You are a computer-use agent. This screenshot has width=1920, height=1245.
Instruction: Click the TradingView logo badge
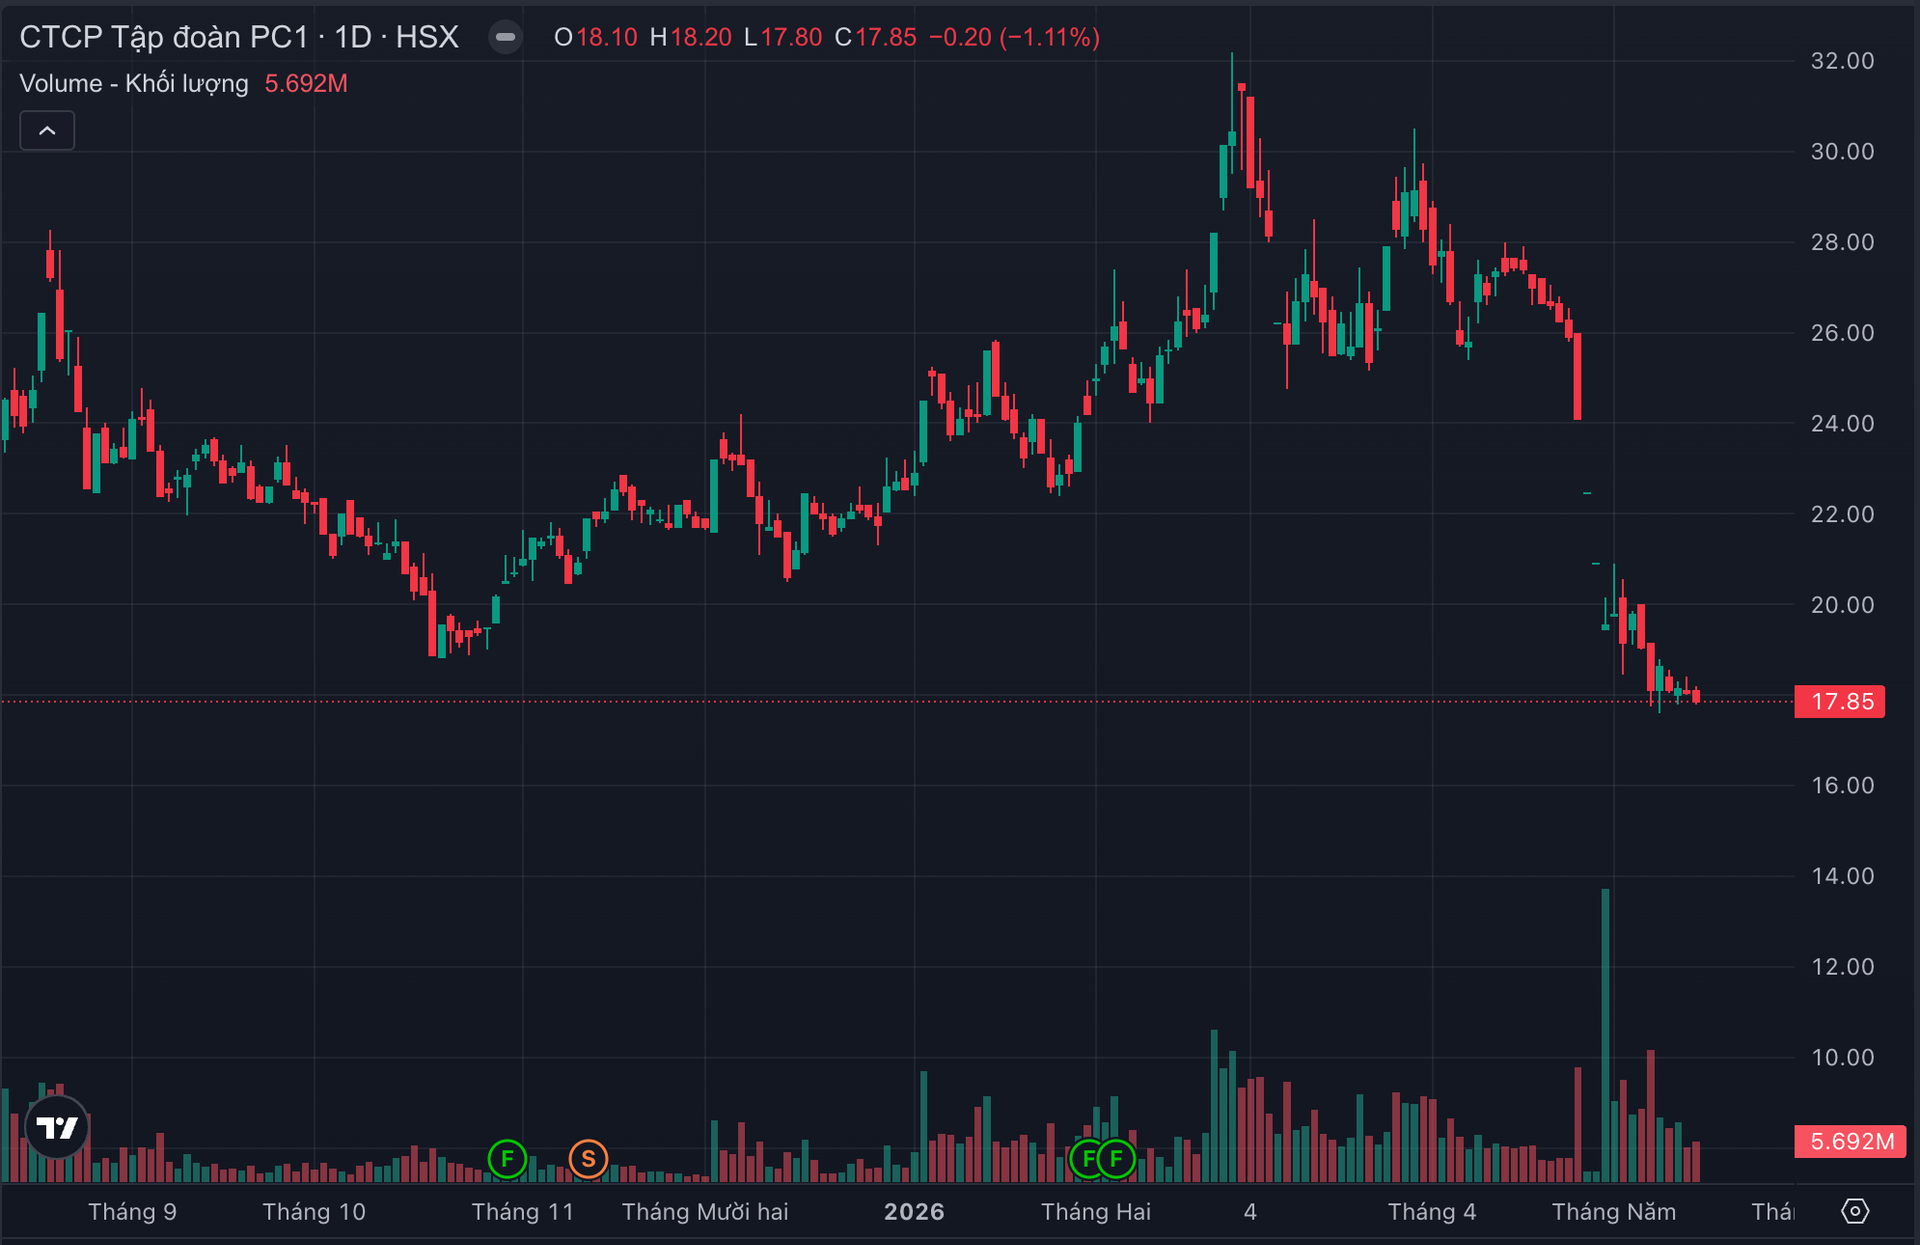coord(57,1128)
